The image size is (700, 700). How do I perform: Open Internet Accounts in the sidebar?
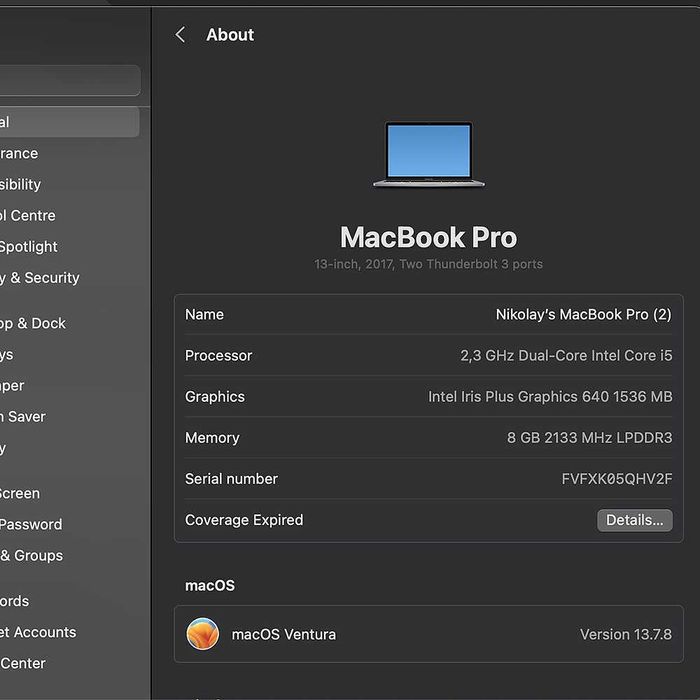coord(38,632)
